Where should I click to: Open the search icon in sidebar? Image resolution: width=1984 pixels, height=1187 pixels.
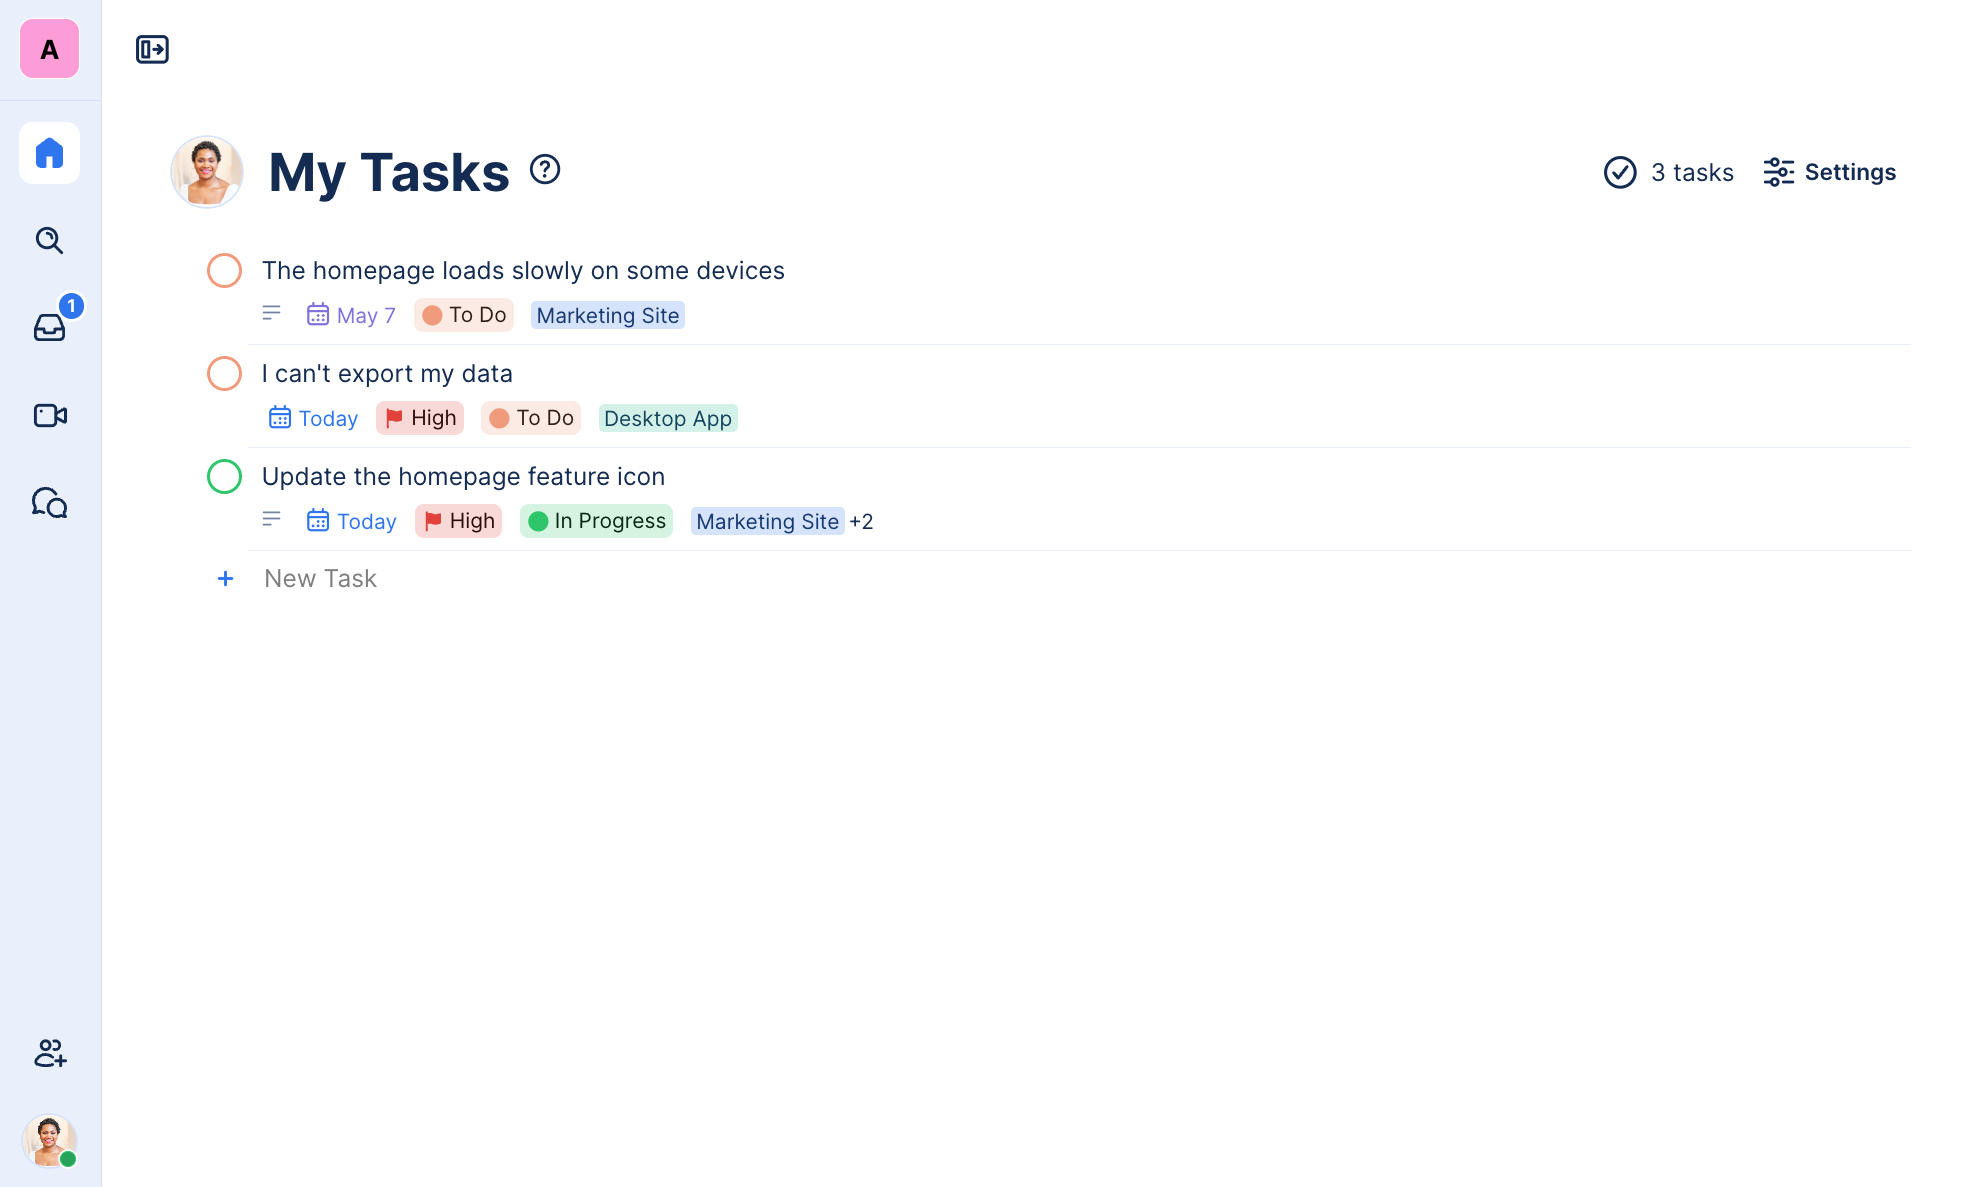coord(51,240)
